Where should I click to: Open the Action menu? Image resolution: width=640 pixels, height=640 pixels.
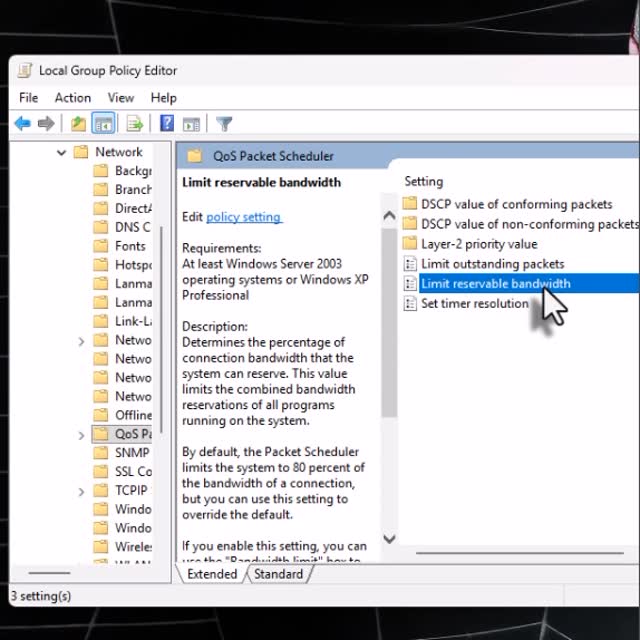[73, 98]
